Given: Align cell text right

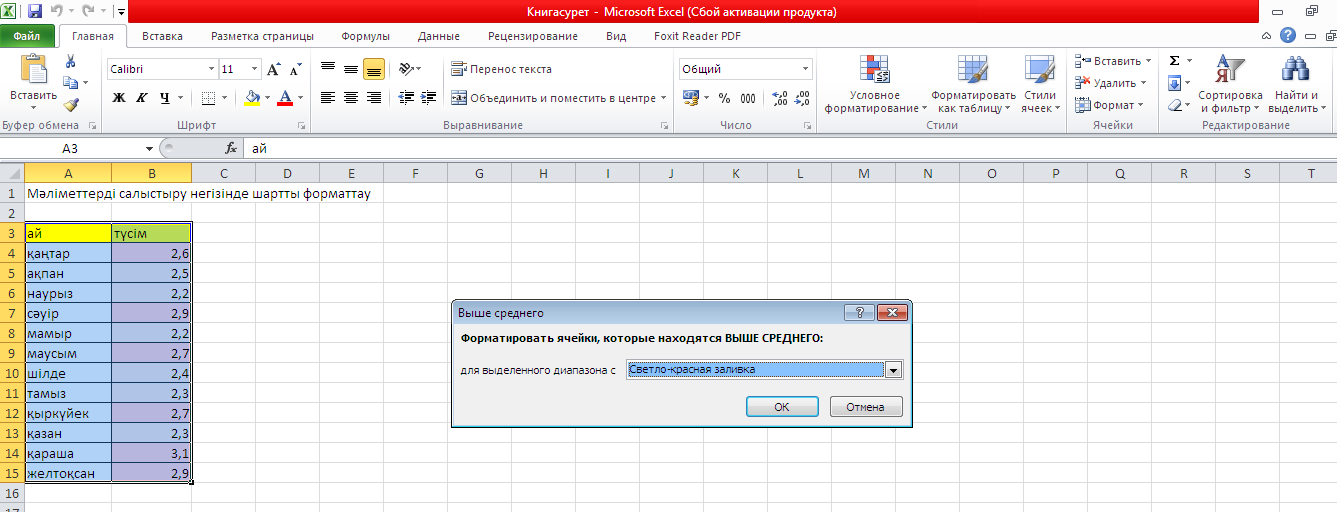Looking at the screenshot, I should tap(374, 98).
